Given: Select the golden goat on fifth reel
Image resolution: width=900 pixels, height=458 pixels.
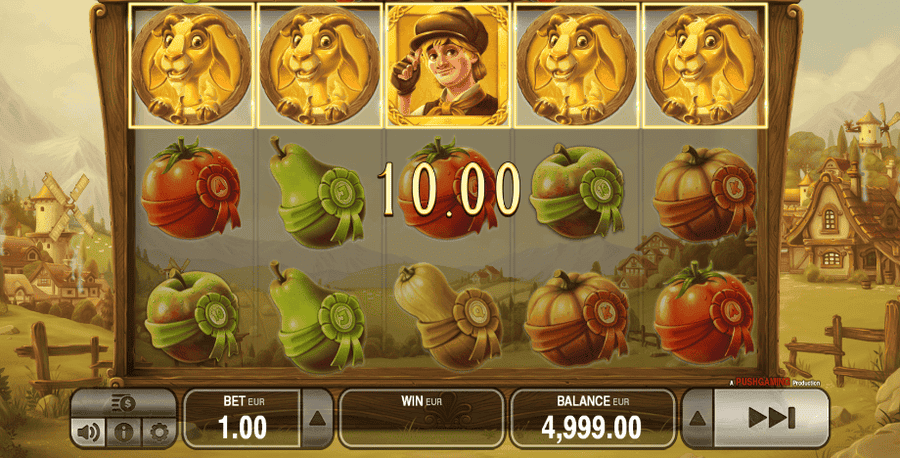Looking at the screenshot, I should (x=705, y=65).
